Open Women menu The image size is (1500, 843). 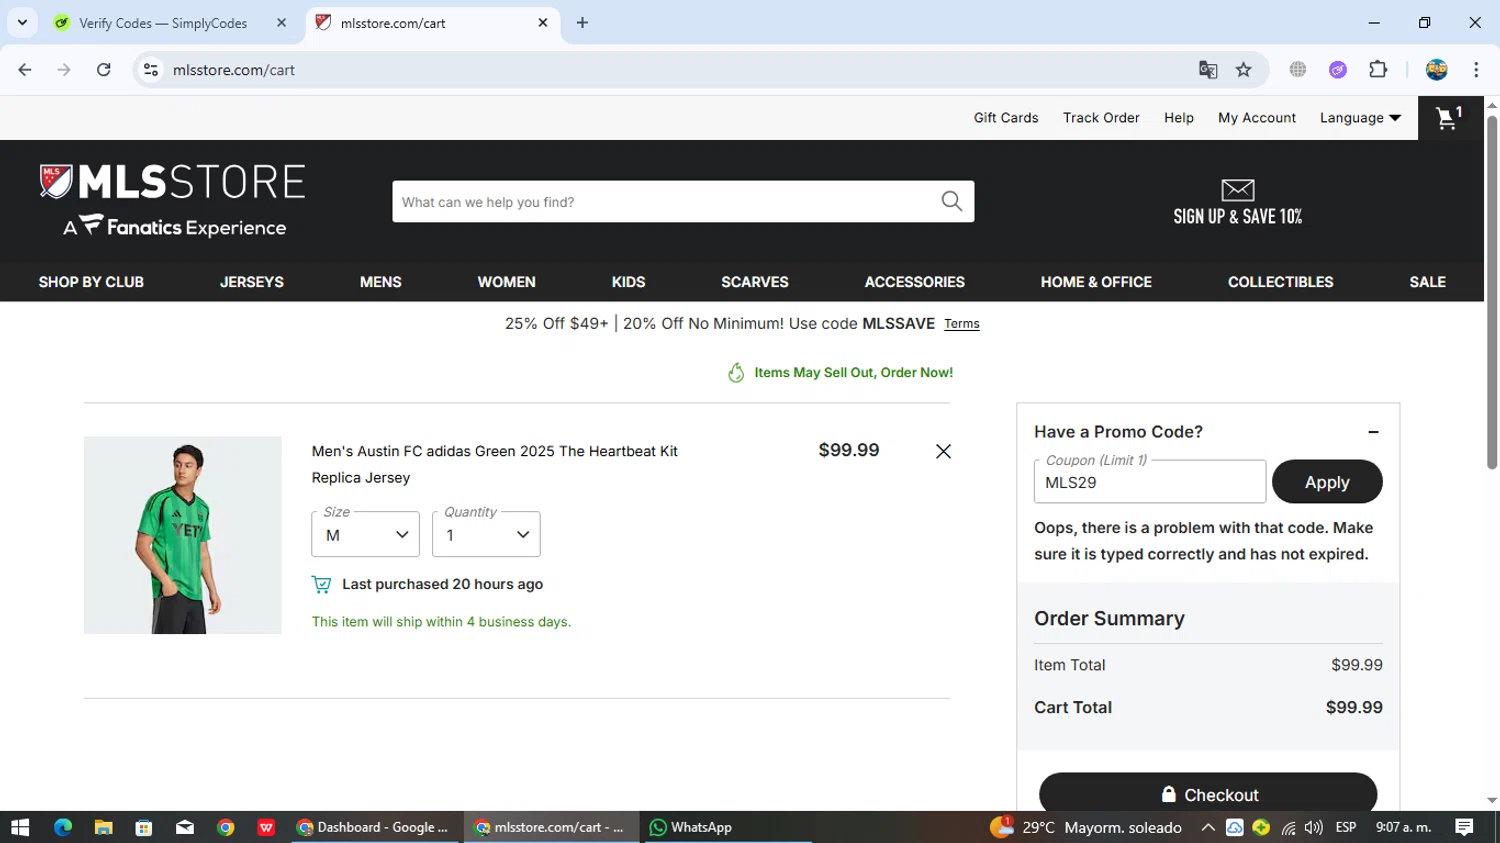tap(506, 282)
